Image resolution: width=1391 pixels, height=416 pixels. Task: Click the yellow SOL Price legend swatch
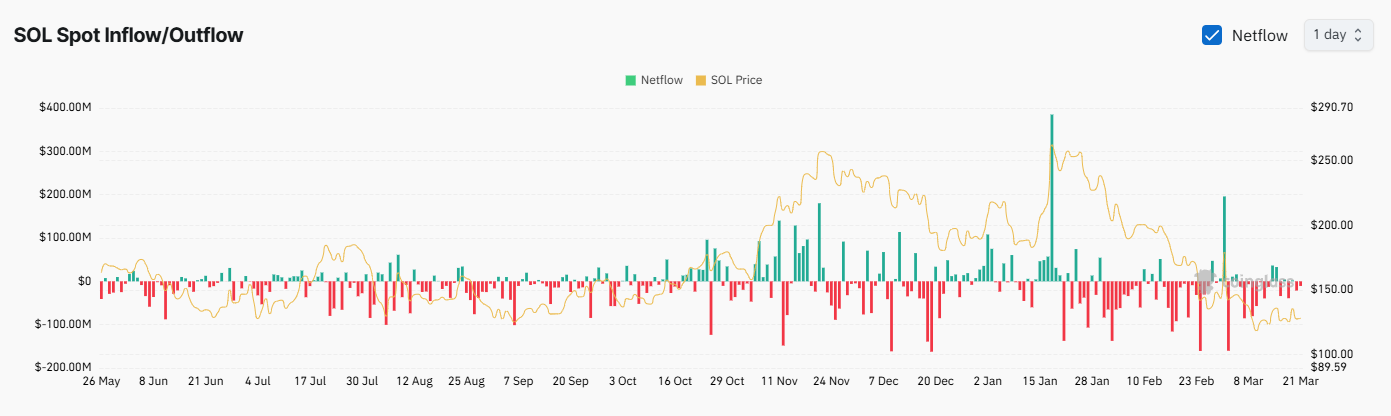point(700,80)
